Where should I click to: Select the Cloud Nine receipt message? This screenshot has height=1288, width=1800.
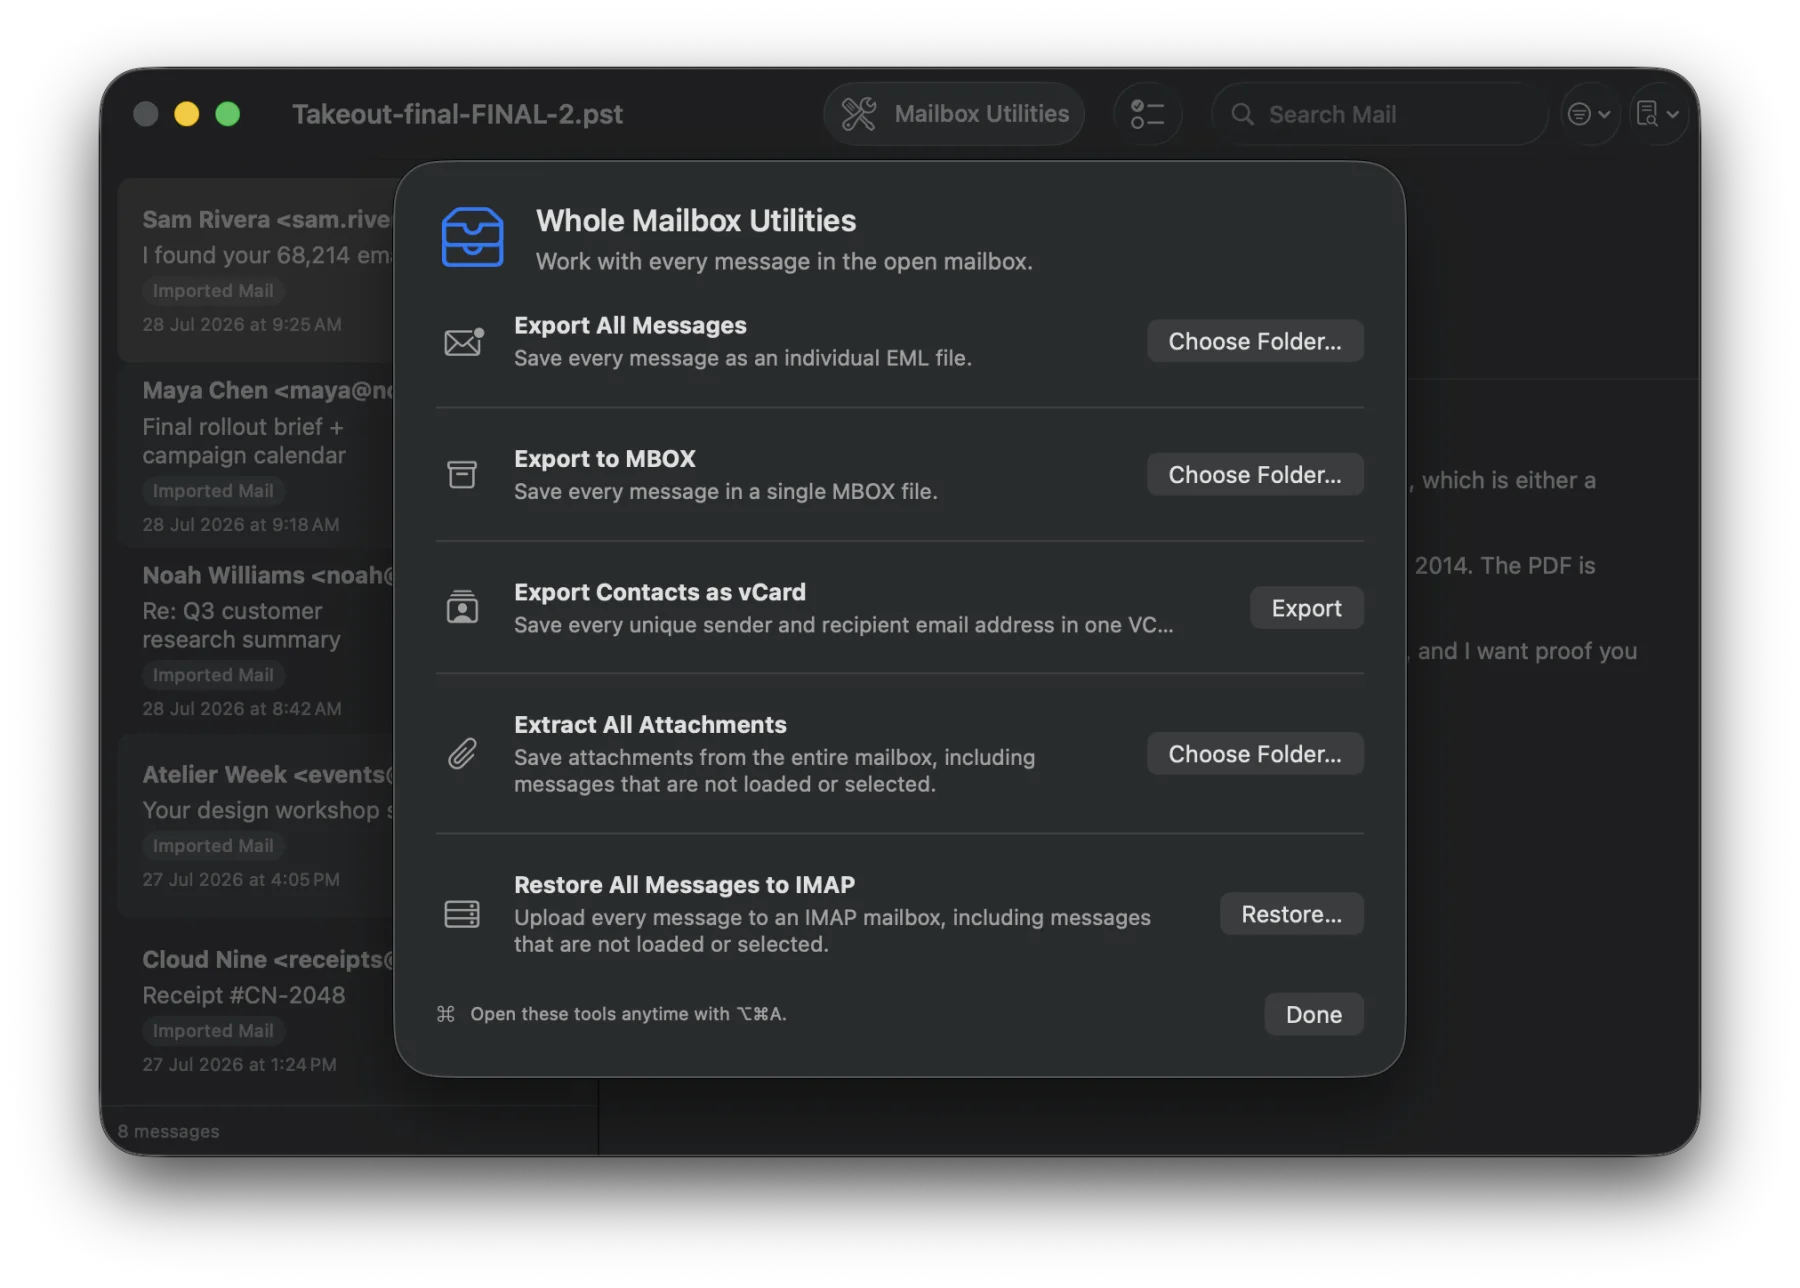[x=258, y=1010]
